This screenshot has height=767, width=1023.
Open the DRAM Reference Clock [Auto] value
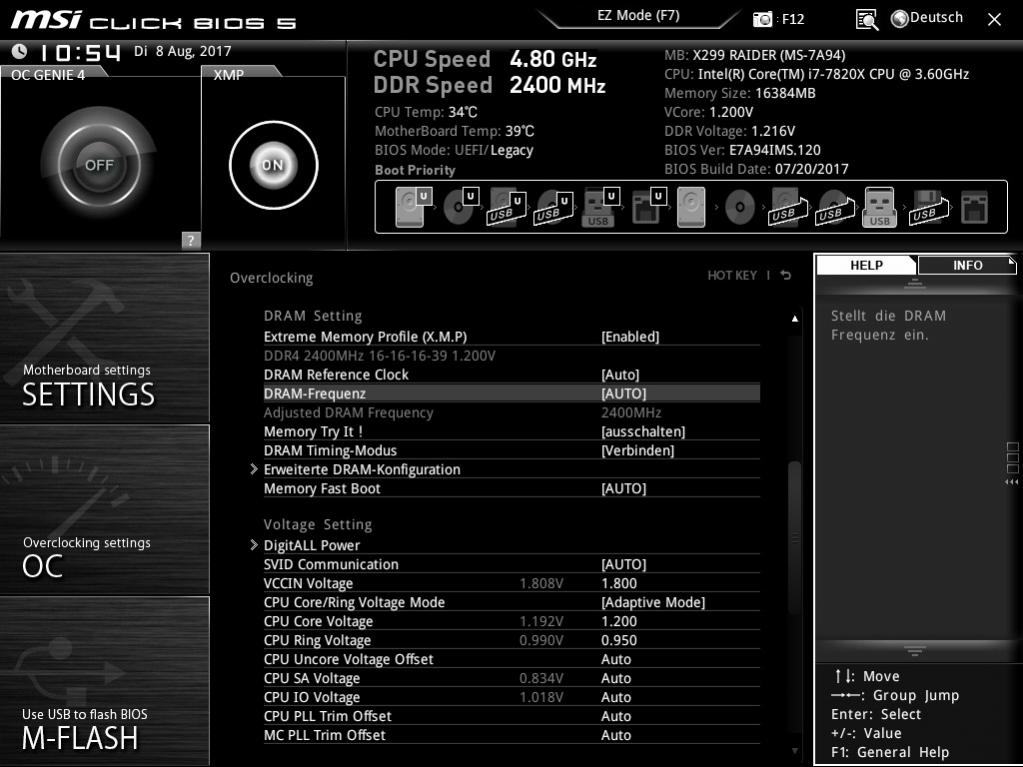(620, 374)
